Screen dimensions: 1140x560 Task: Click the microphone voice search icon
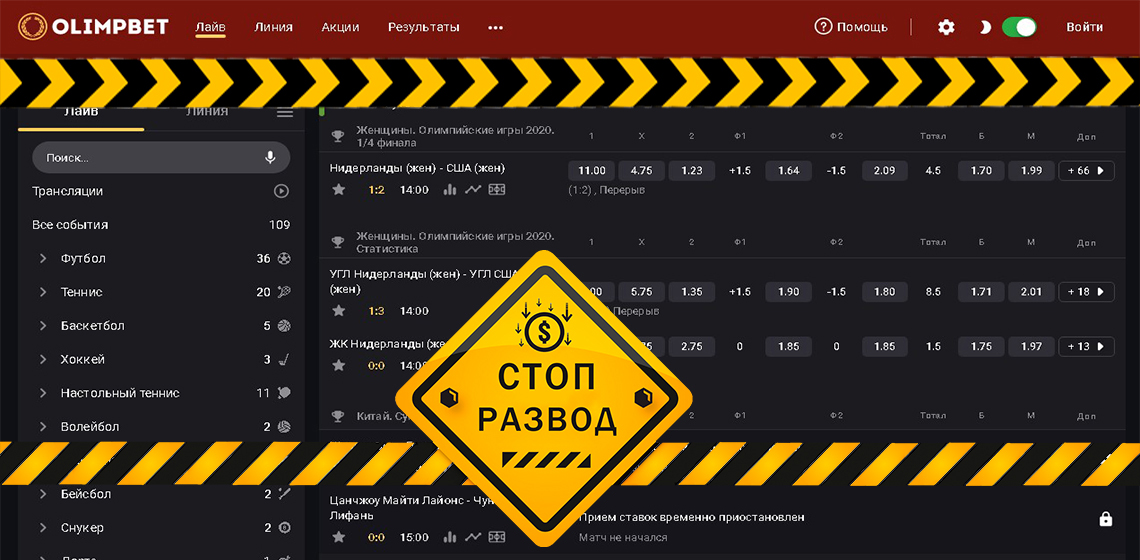[x=270, y=157]
